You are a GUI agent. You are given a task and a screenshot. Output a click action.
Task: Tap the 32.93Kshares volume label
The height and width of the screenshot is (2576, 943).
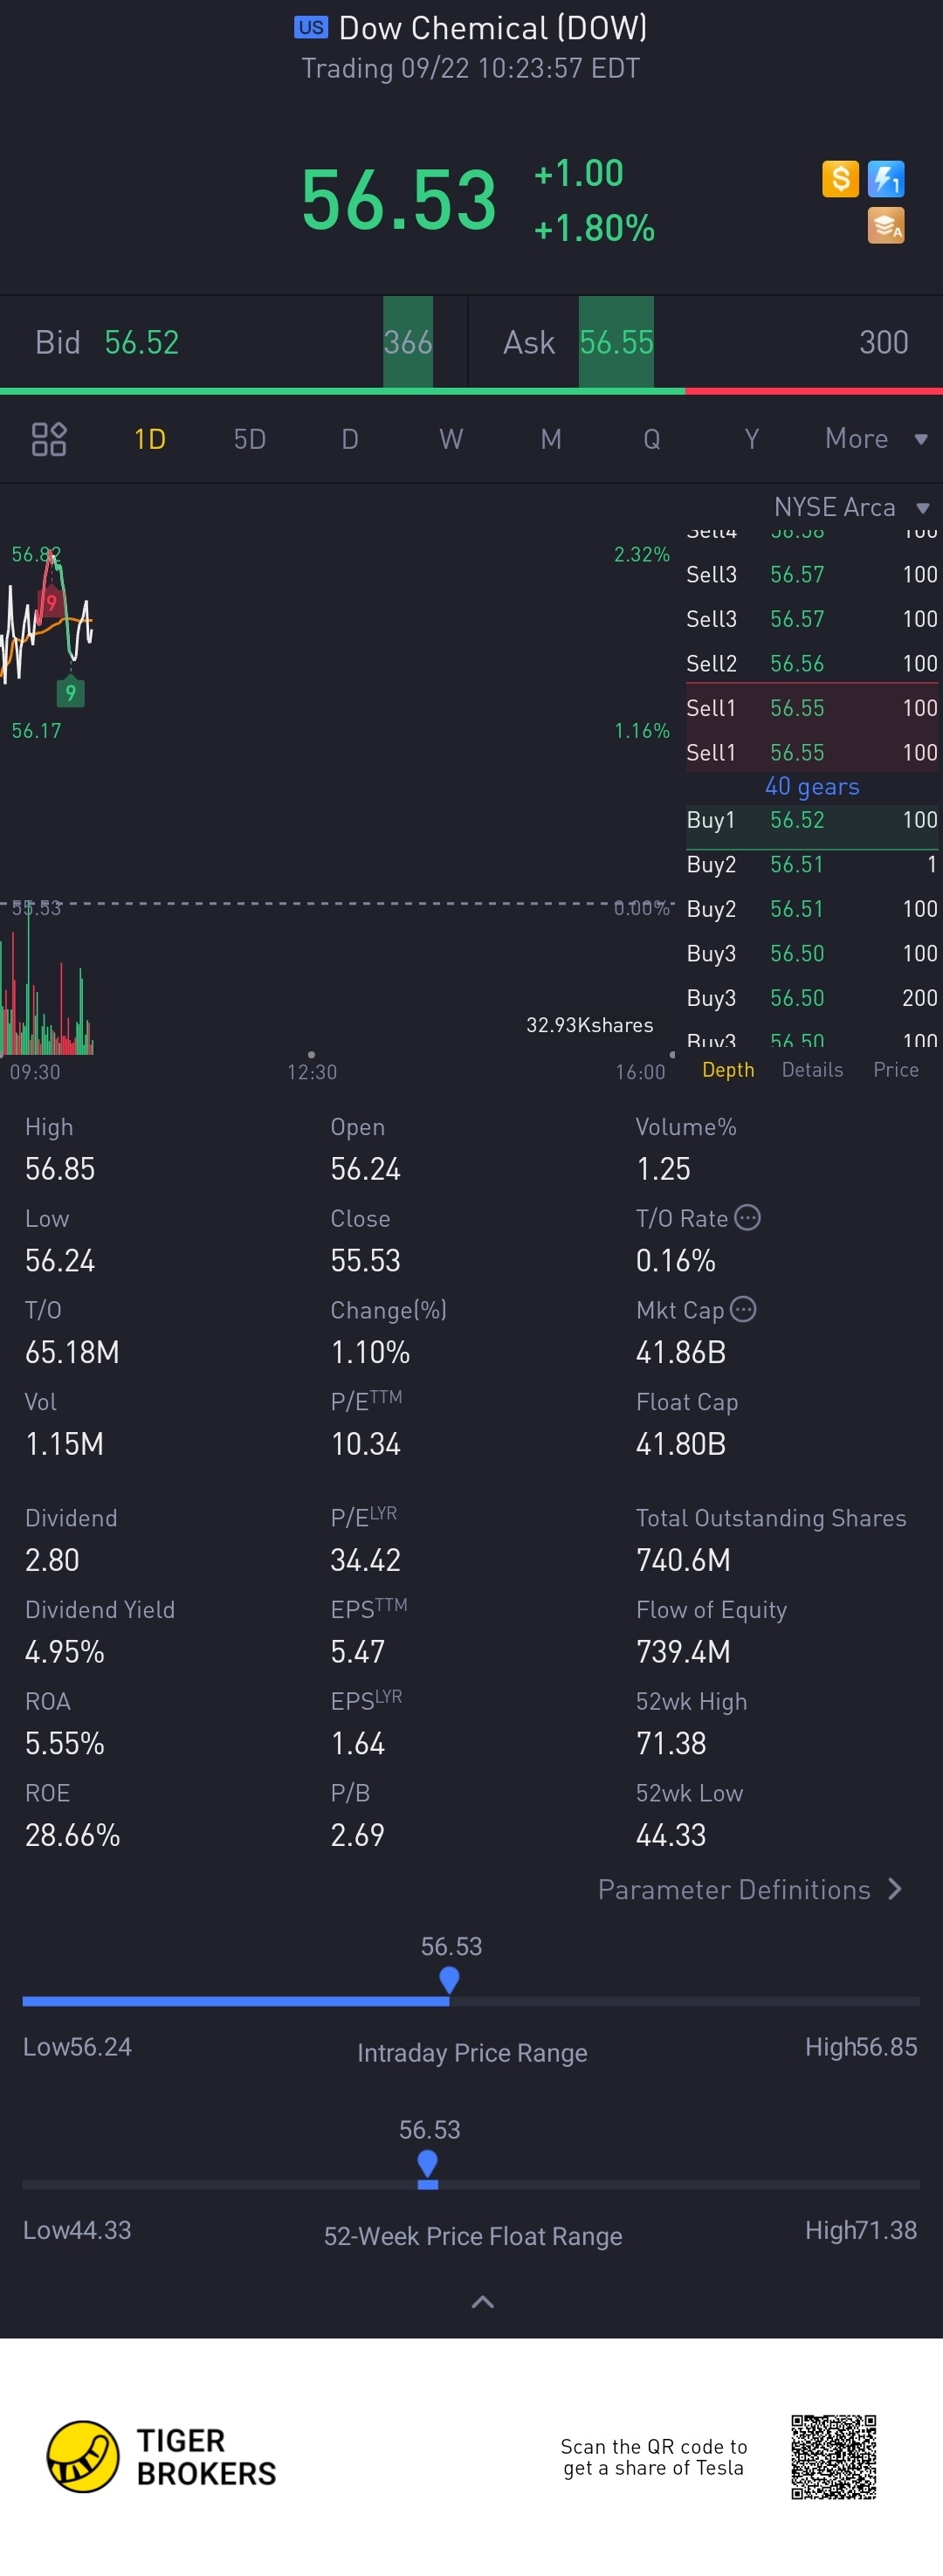pyautogui.click(x=590, y=1025)
